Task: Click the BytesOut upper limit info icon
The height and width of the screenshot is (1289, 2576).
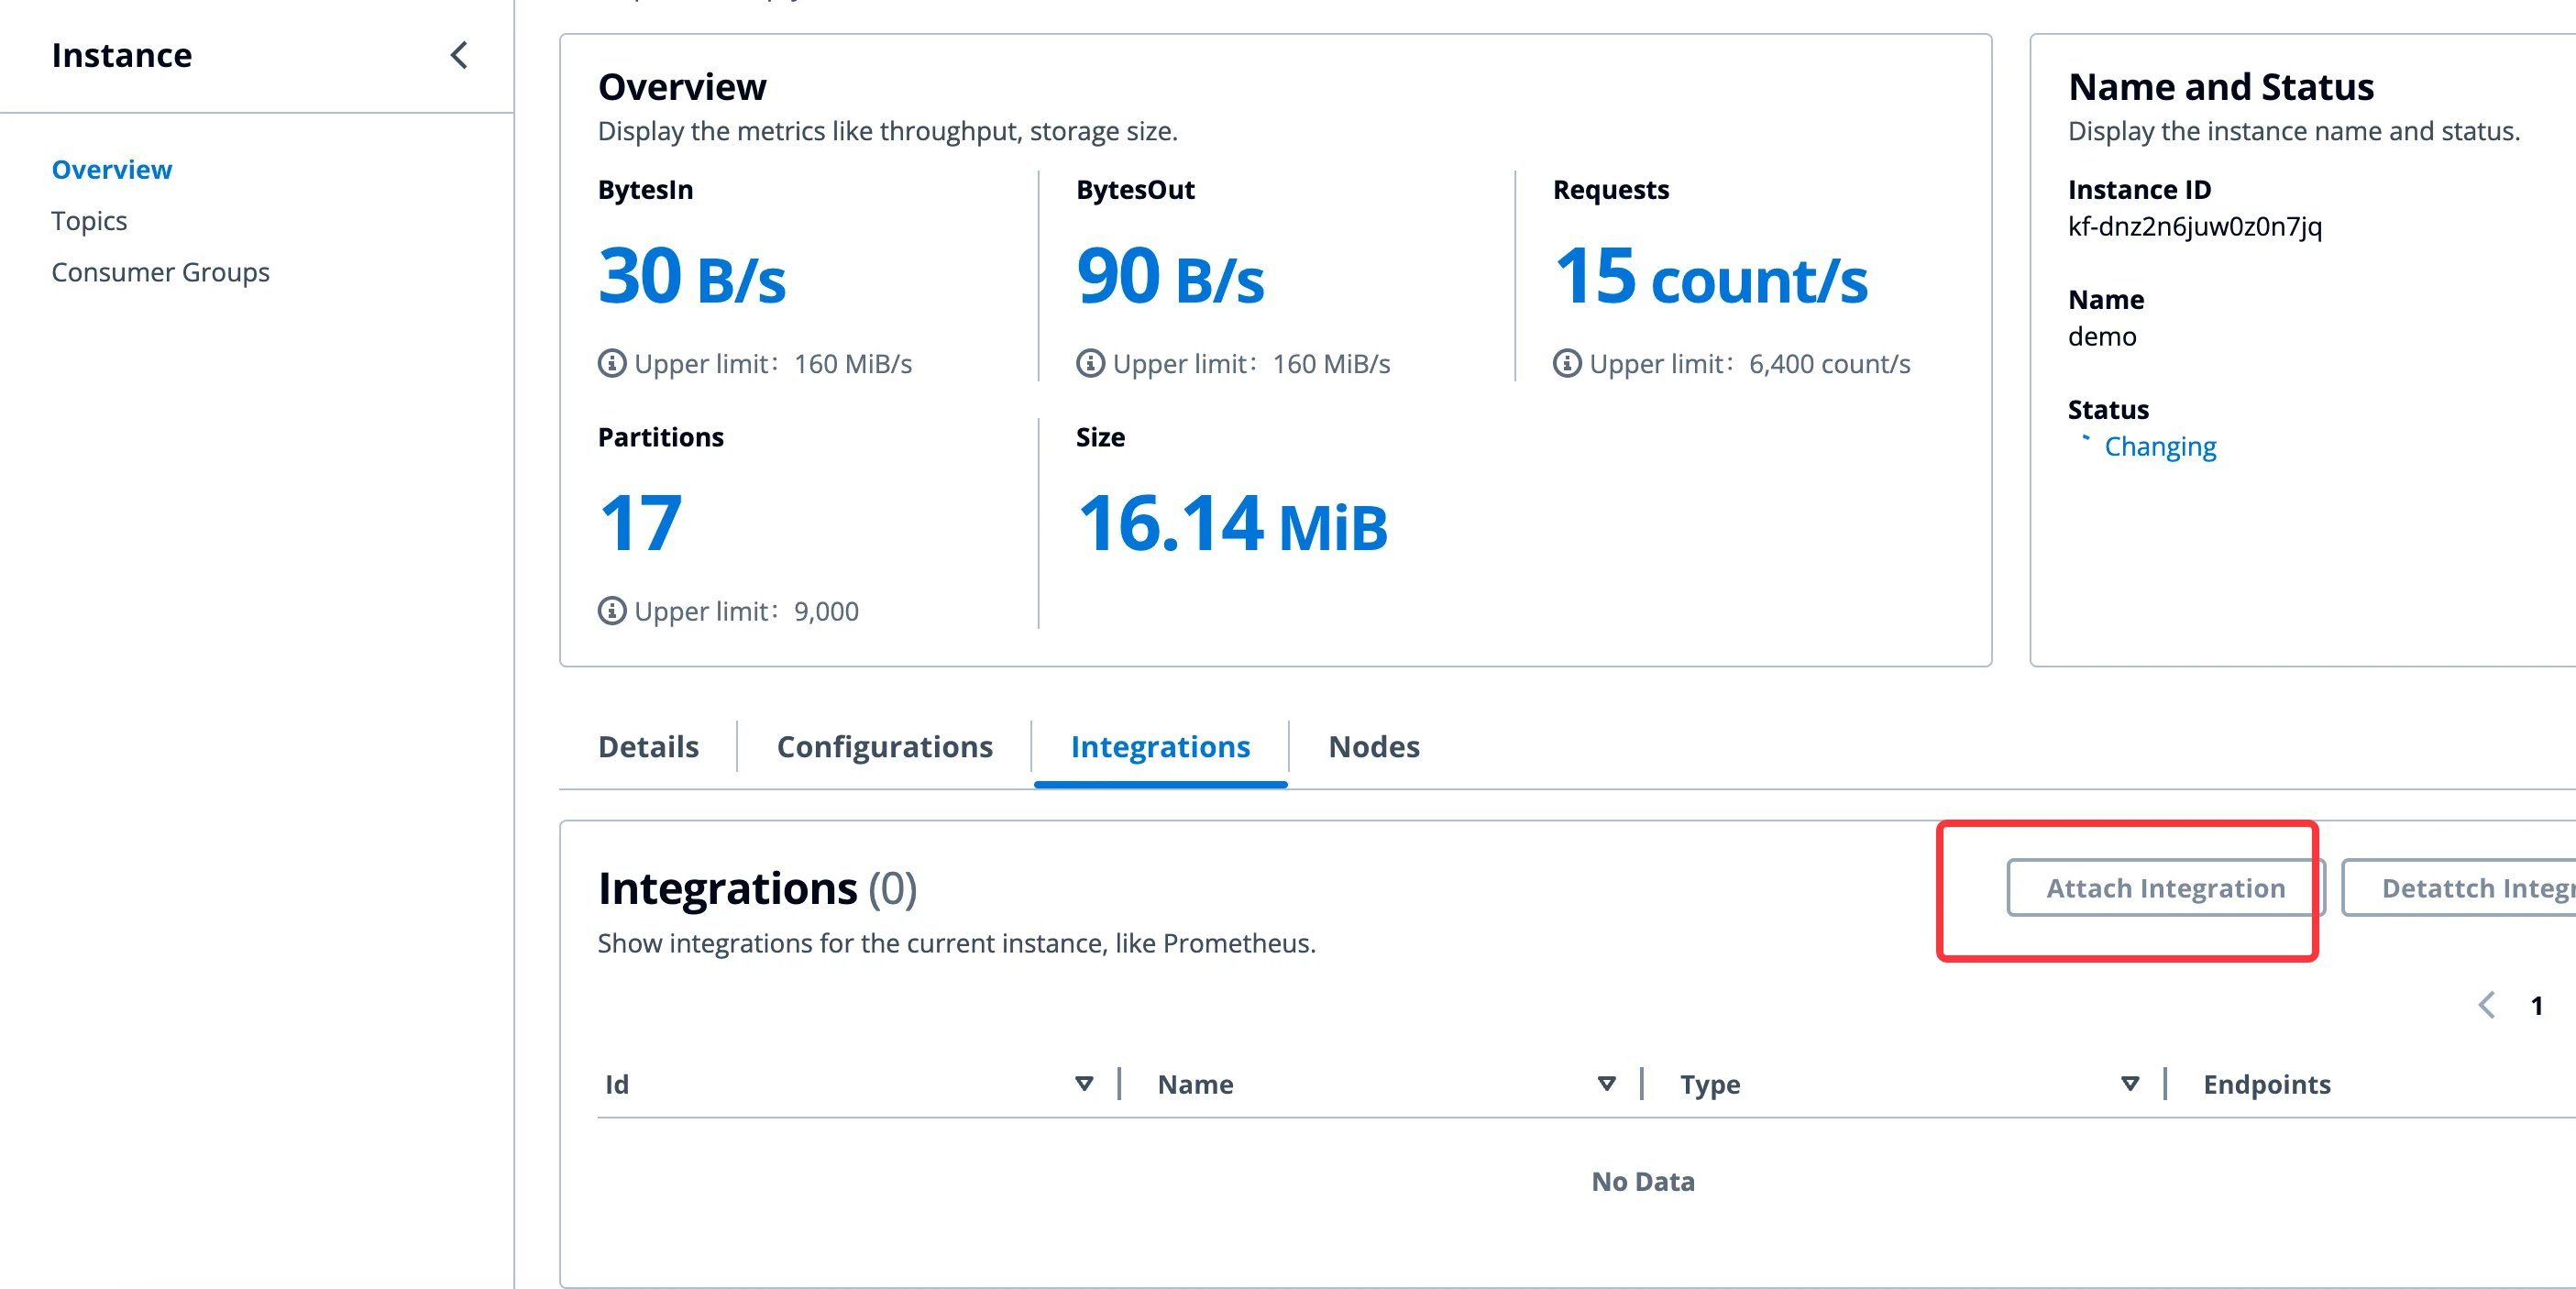Action: [1090, 363]
